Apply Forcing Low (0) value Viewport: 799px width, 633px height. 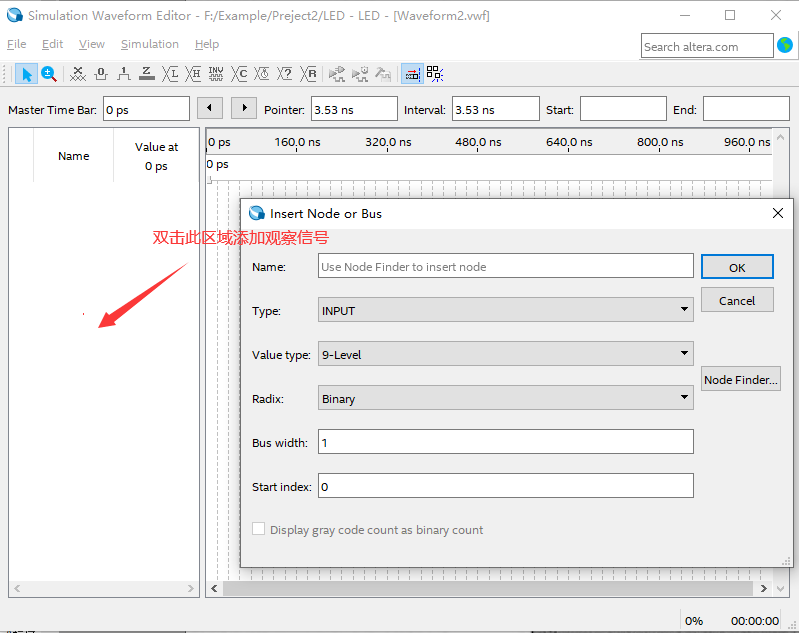[101, 74]
